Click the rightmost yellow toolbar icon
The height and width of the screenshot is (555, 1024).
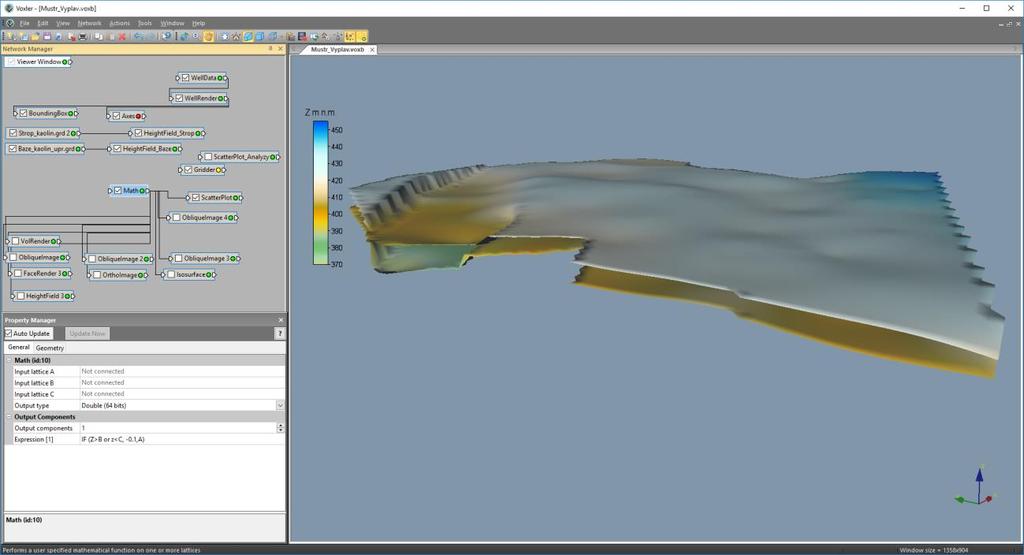coord(362,37)
